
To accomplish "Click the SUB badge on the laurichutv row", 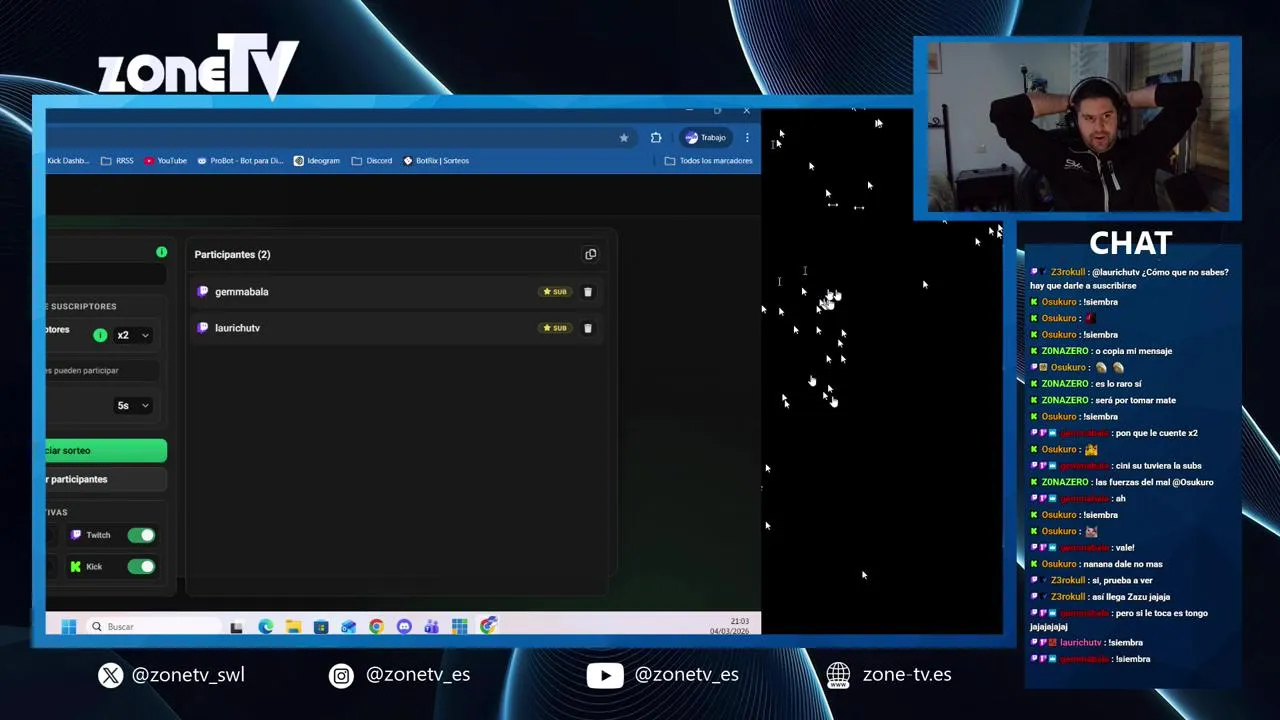I will (x=555, y=328).
